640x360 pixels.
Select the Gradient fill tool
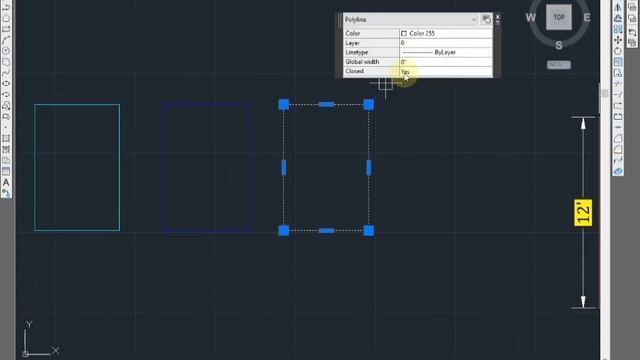(6, 149)
